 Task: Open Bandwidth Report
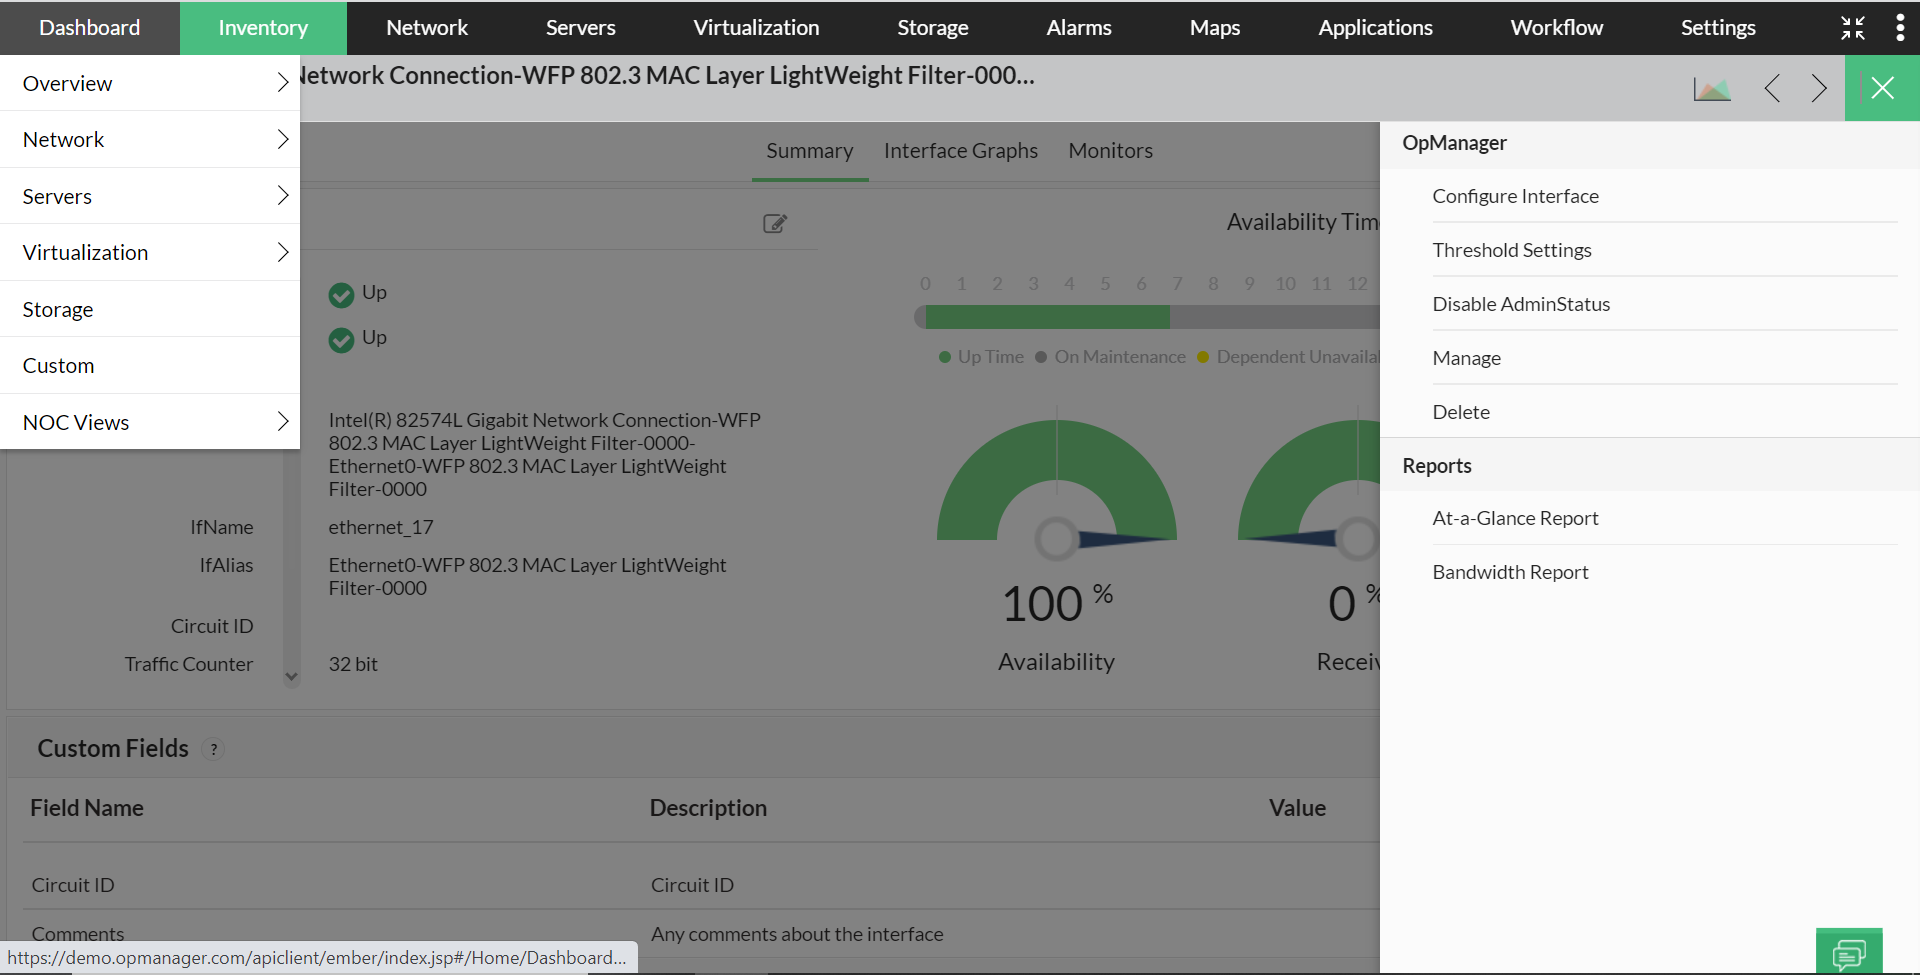pos(1510,572)
